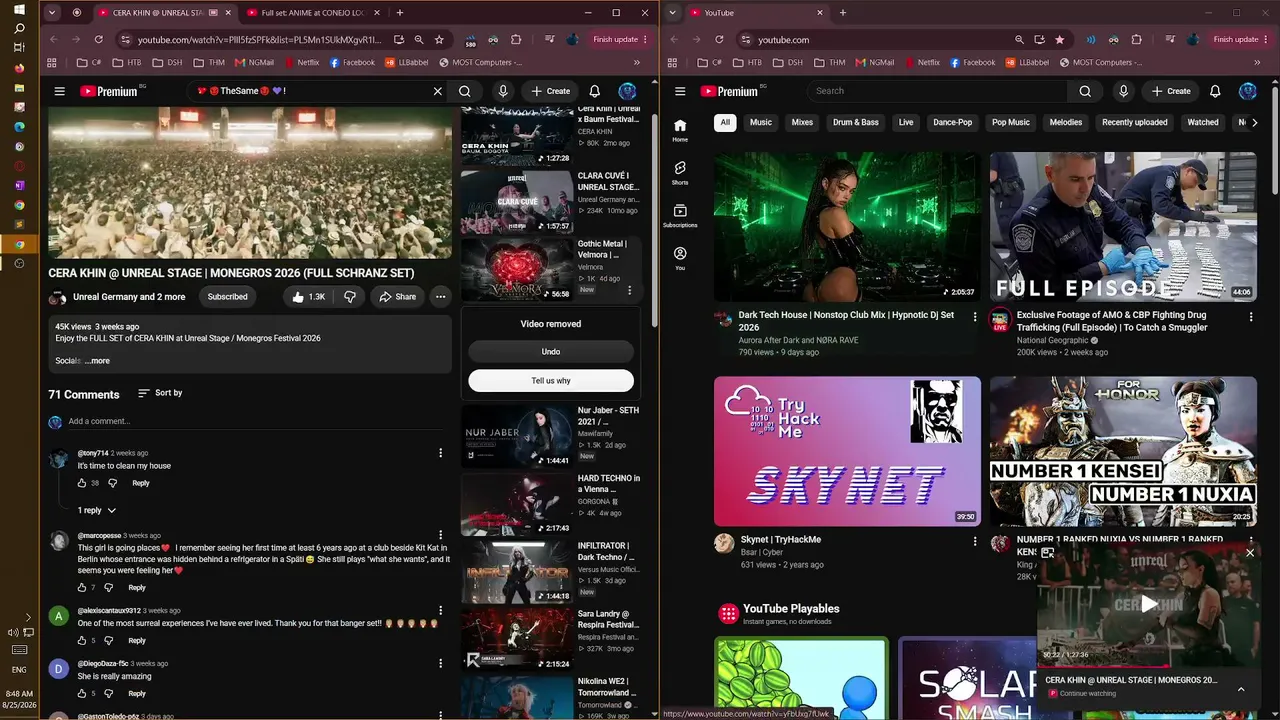Like the CERA KHIN video (1.3K)
Screen dimensions: 1280x720
tap(308, 297)
